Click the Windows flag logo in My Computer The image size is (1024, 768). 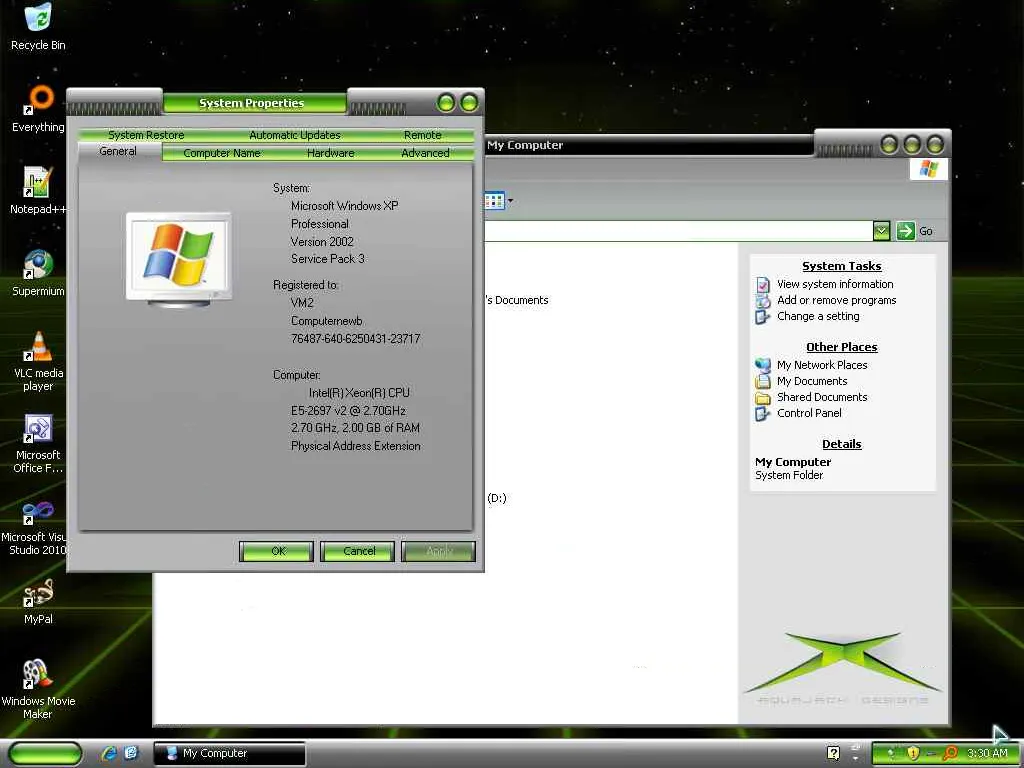click(928, 170)
